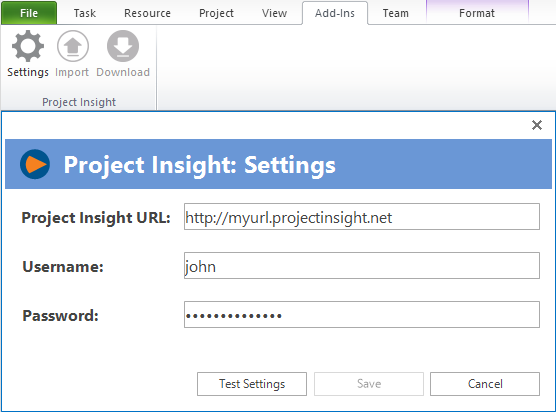The image size is (556, 412).
Task: Select the Password input field
Action: pyautogui.click(x=362, y=314)
